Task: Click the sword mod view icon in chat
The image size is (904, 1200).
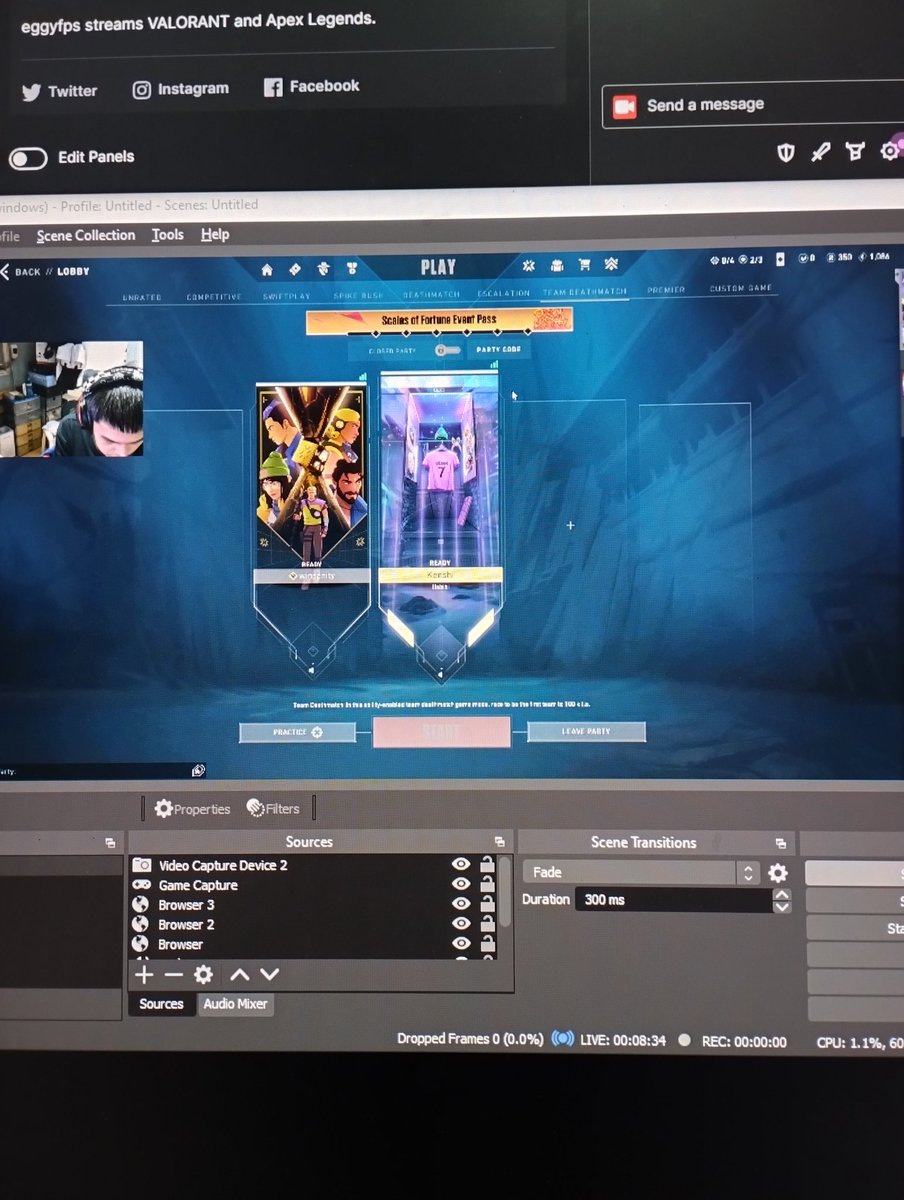Action: (x=820, y=152)
